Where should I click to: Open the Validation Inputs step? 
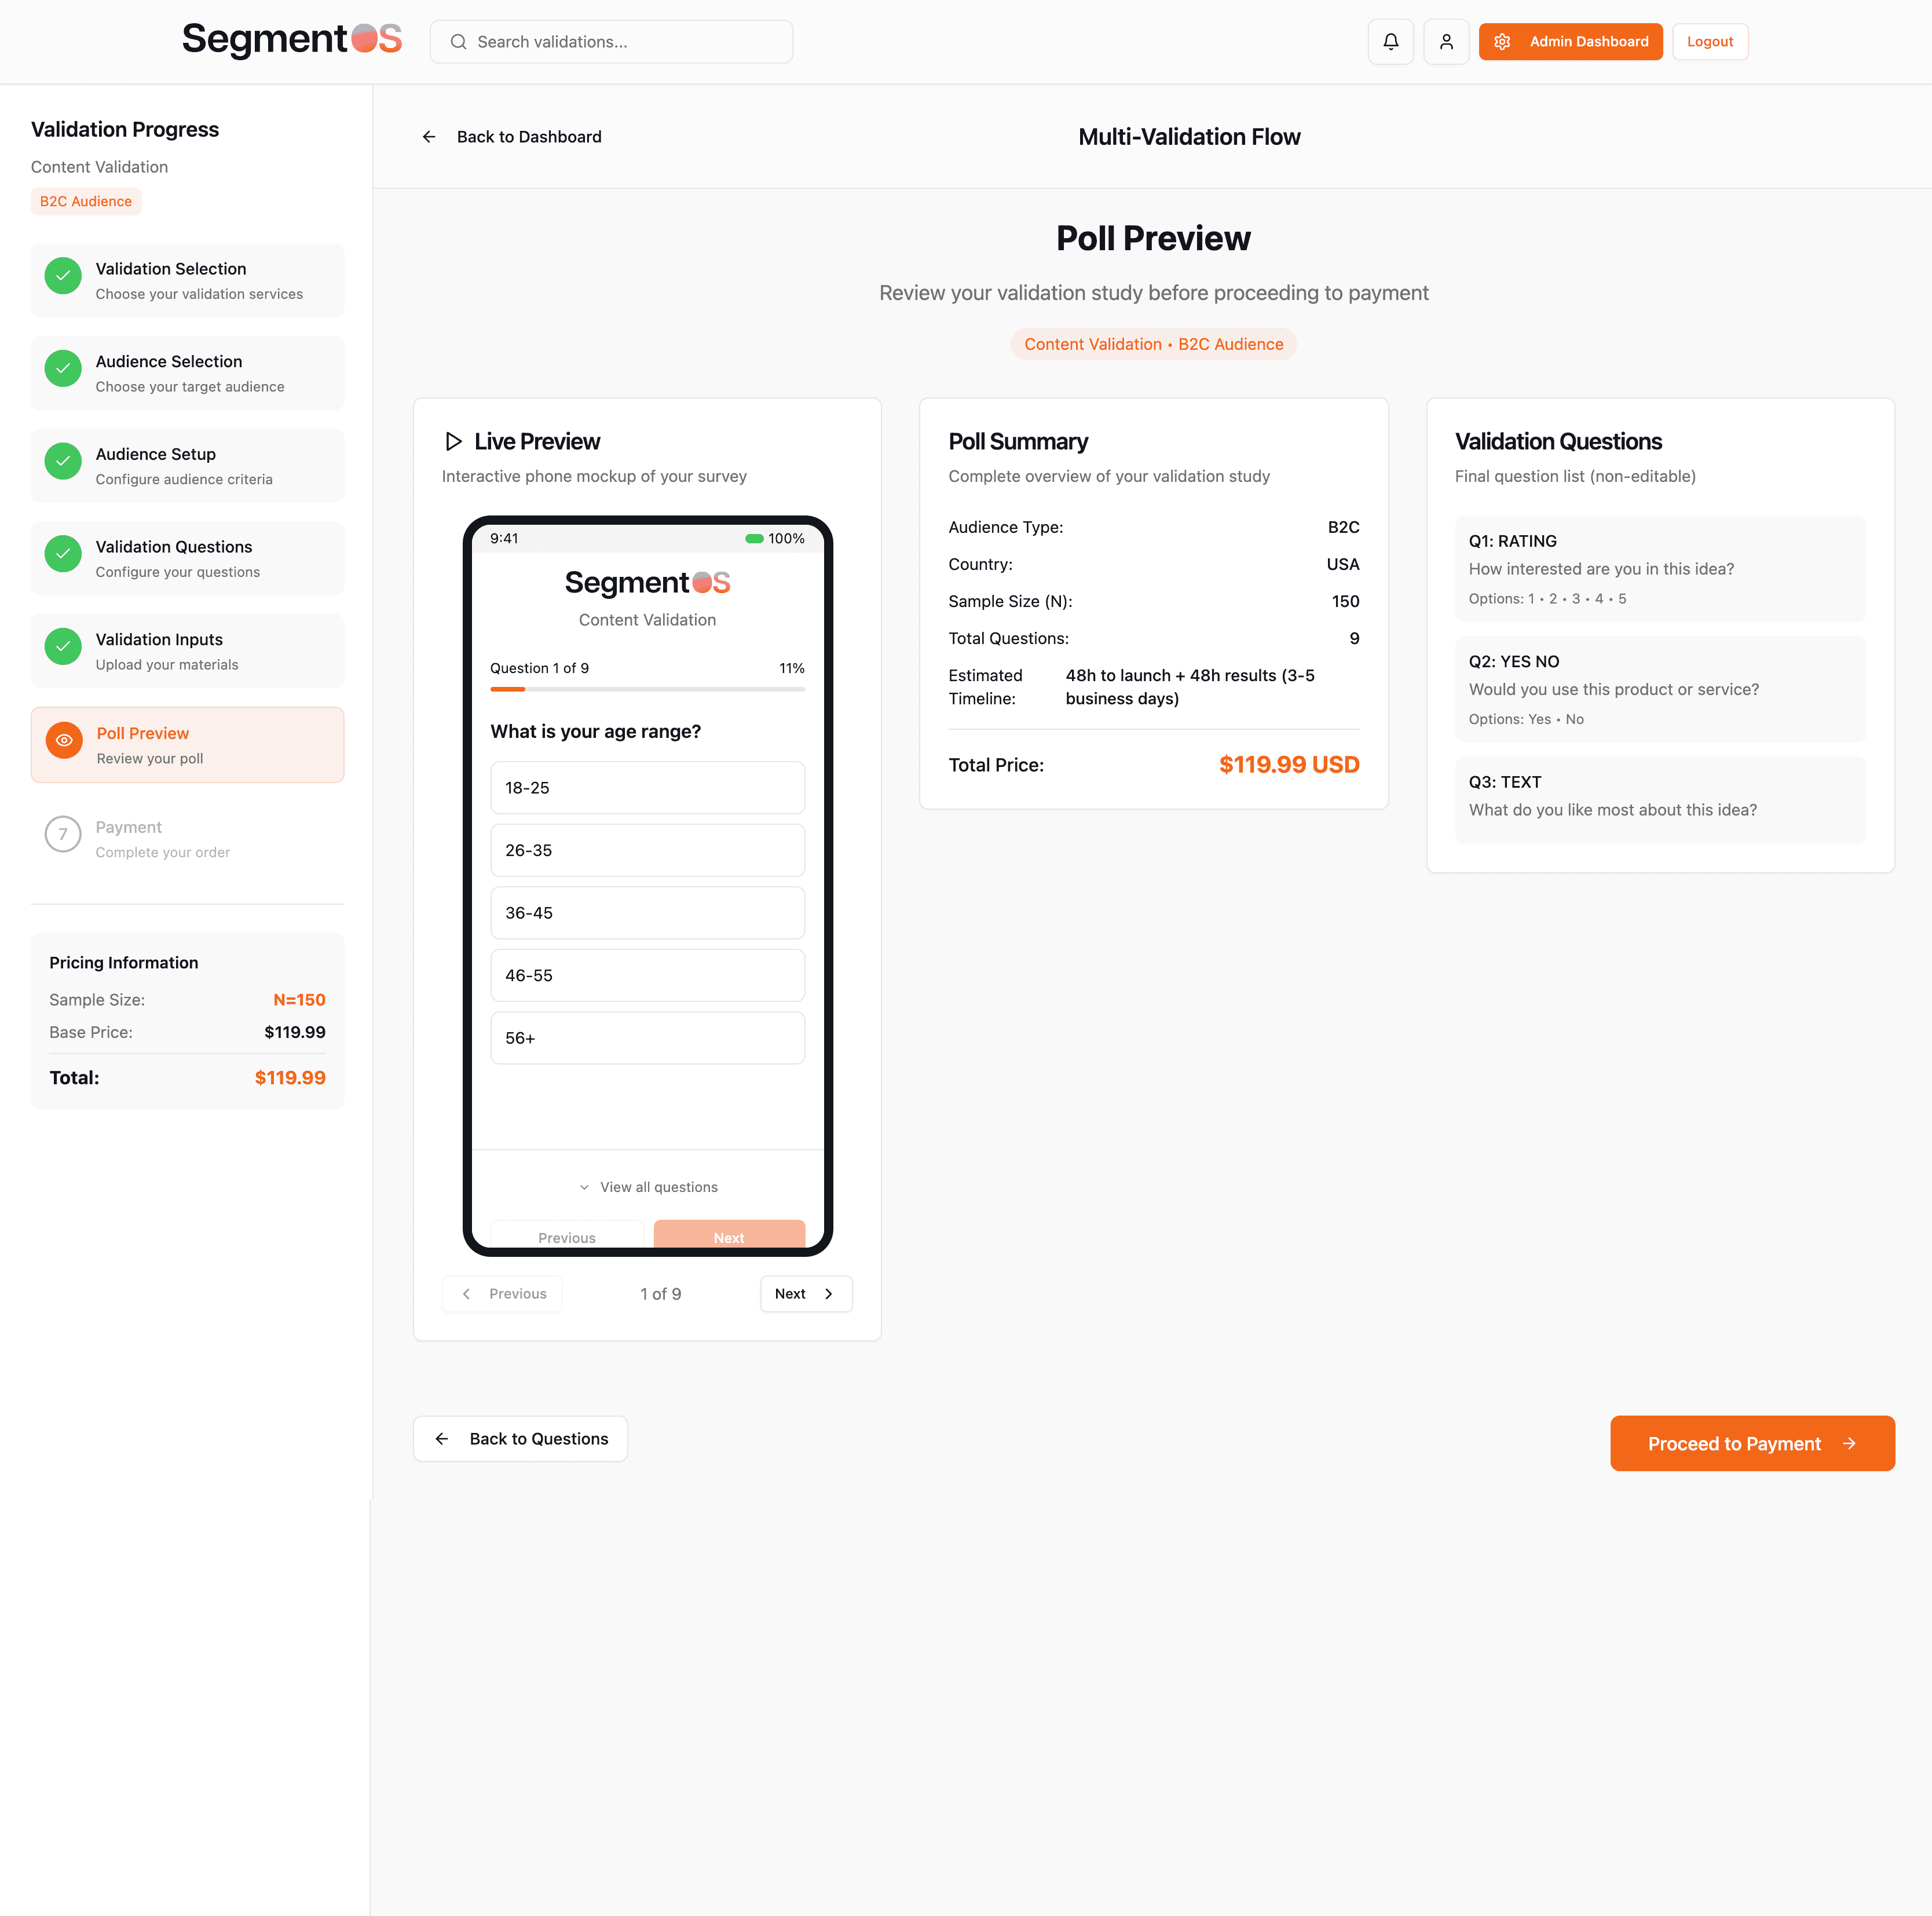[187, 651]
